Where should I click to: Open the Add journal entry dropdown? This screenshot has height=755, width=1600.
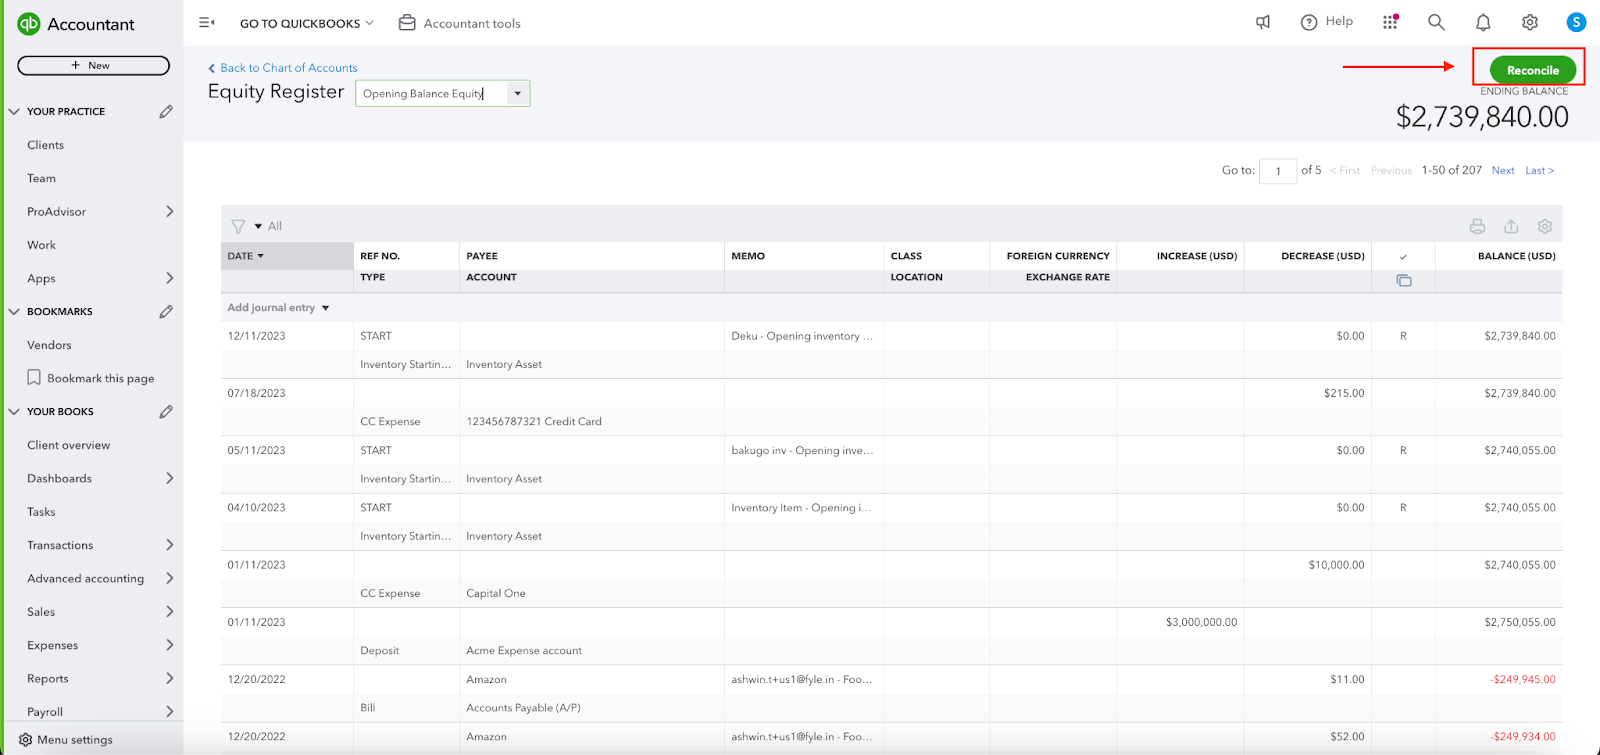pos(278,308)
